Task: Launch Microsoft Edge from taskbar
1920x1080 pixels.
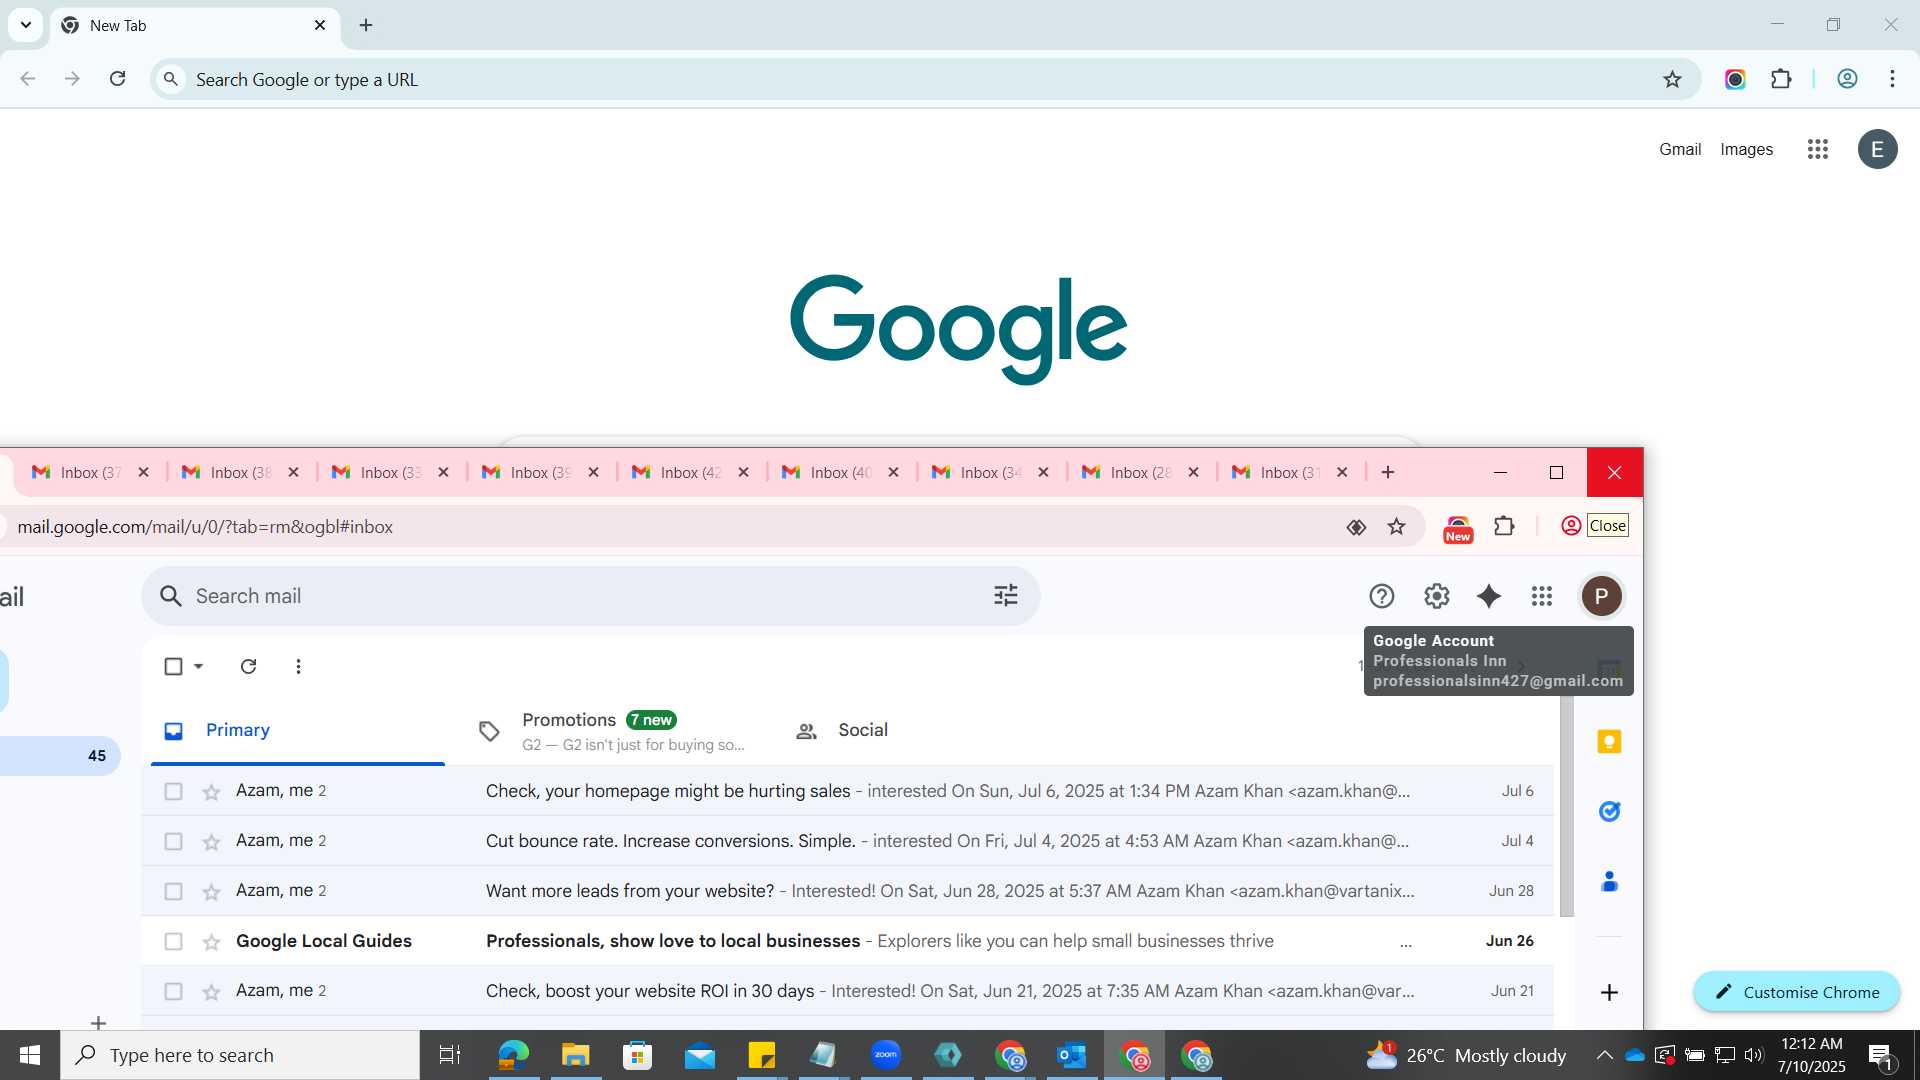Action: tap(513, 1055)
